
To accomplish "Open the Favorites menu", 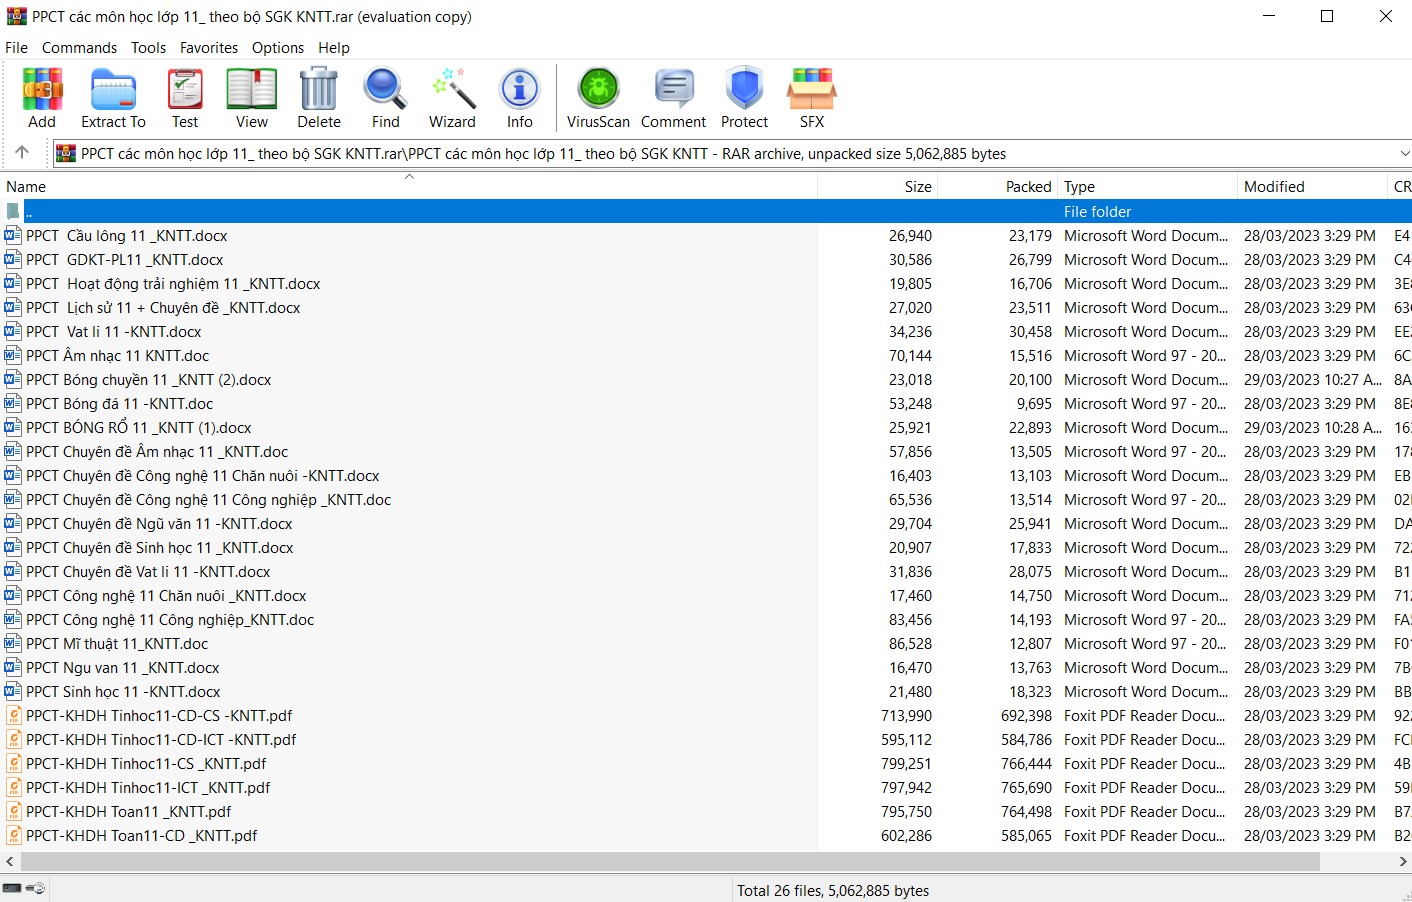I will coord(208,48).
